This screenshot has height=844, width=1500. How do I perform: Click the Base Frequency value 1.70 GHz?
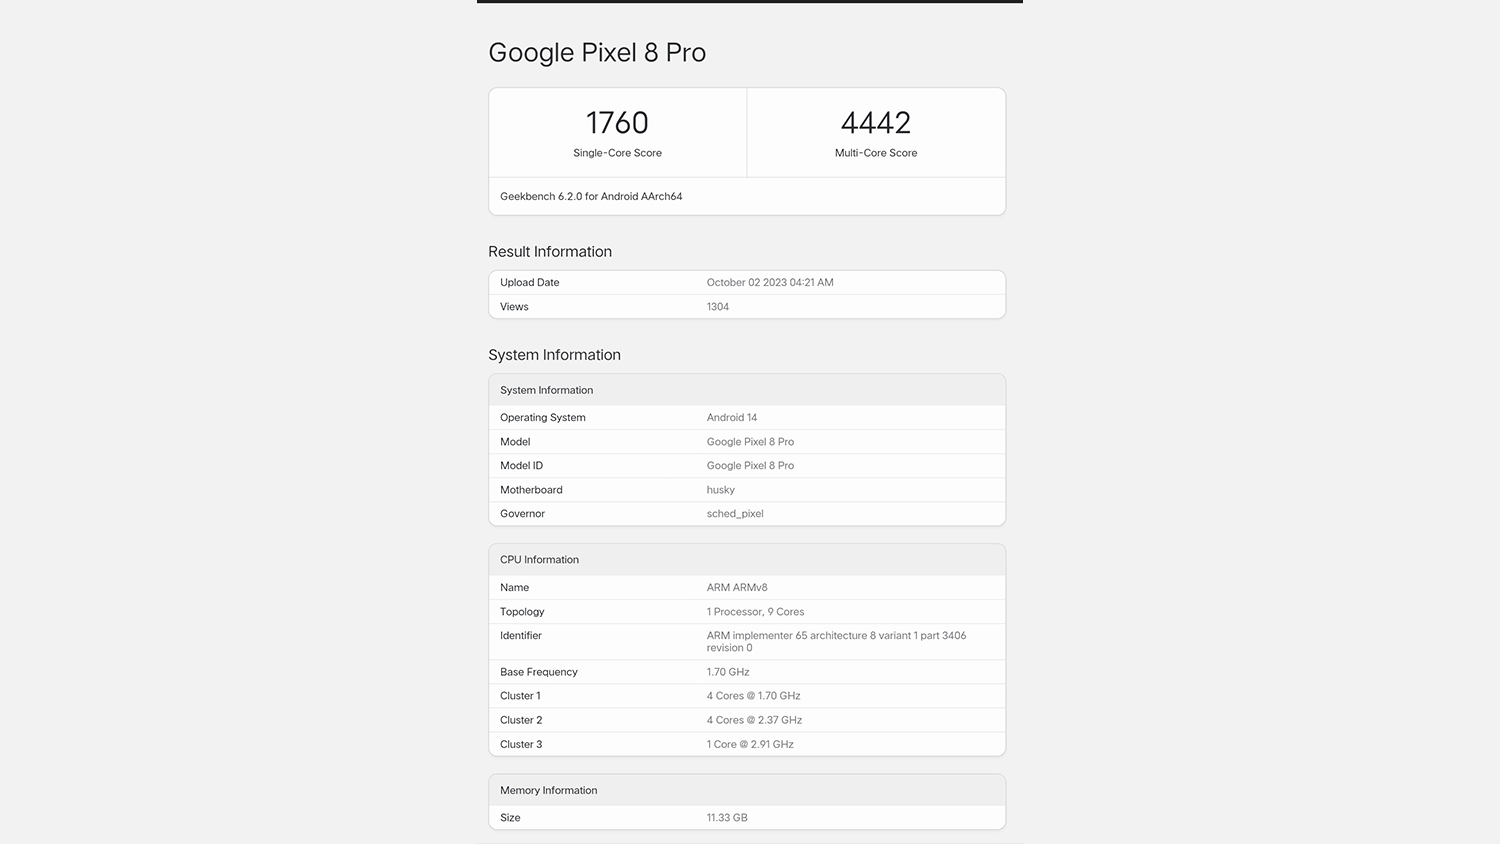pos(728,672)
